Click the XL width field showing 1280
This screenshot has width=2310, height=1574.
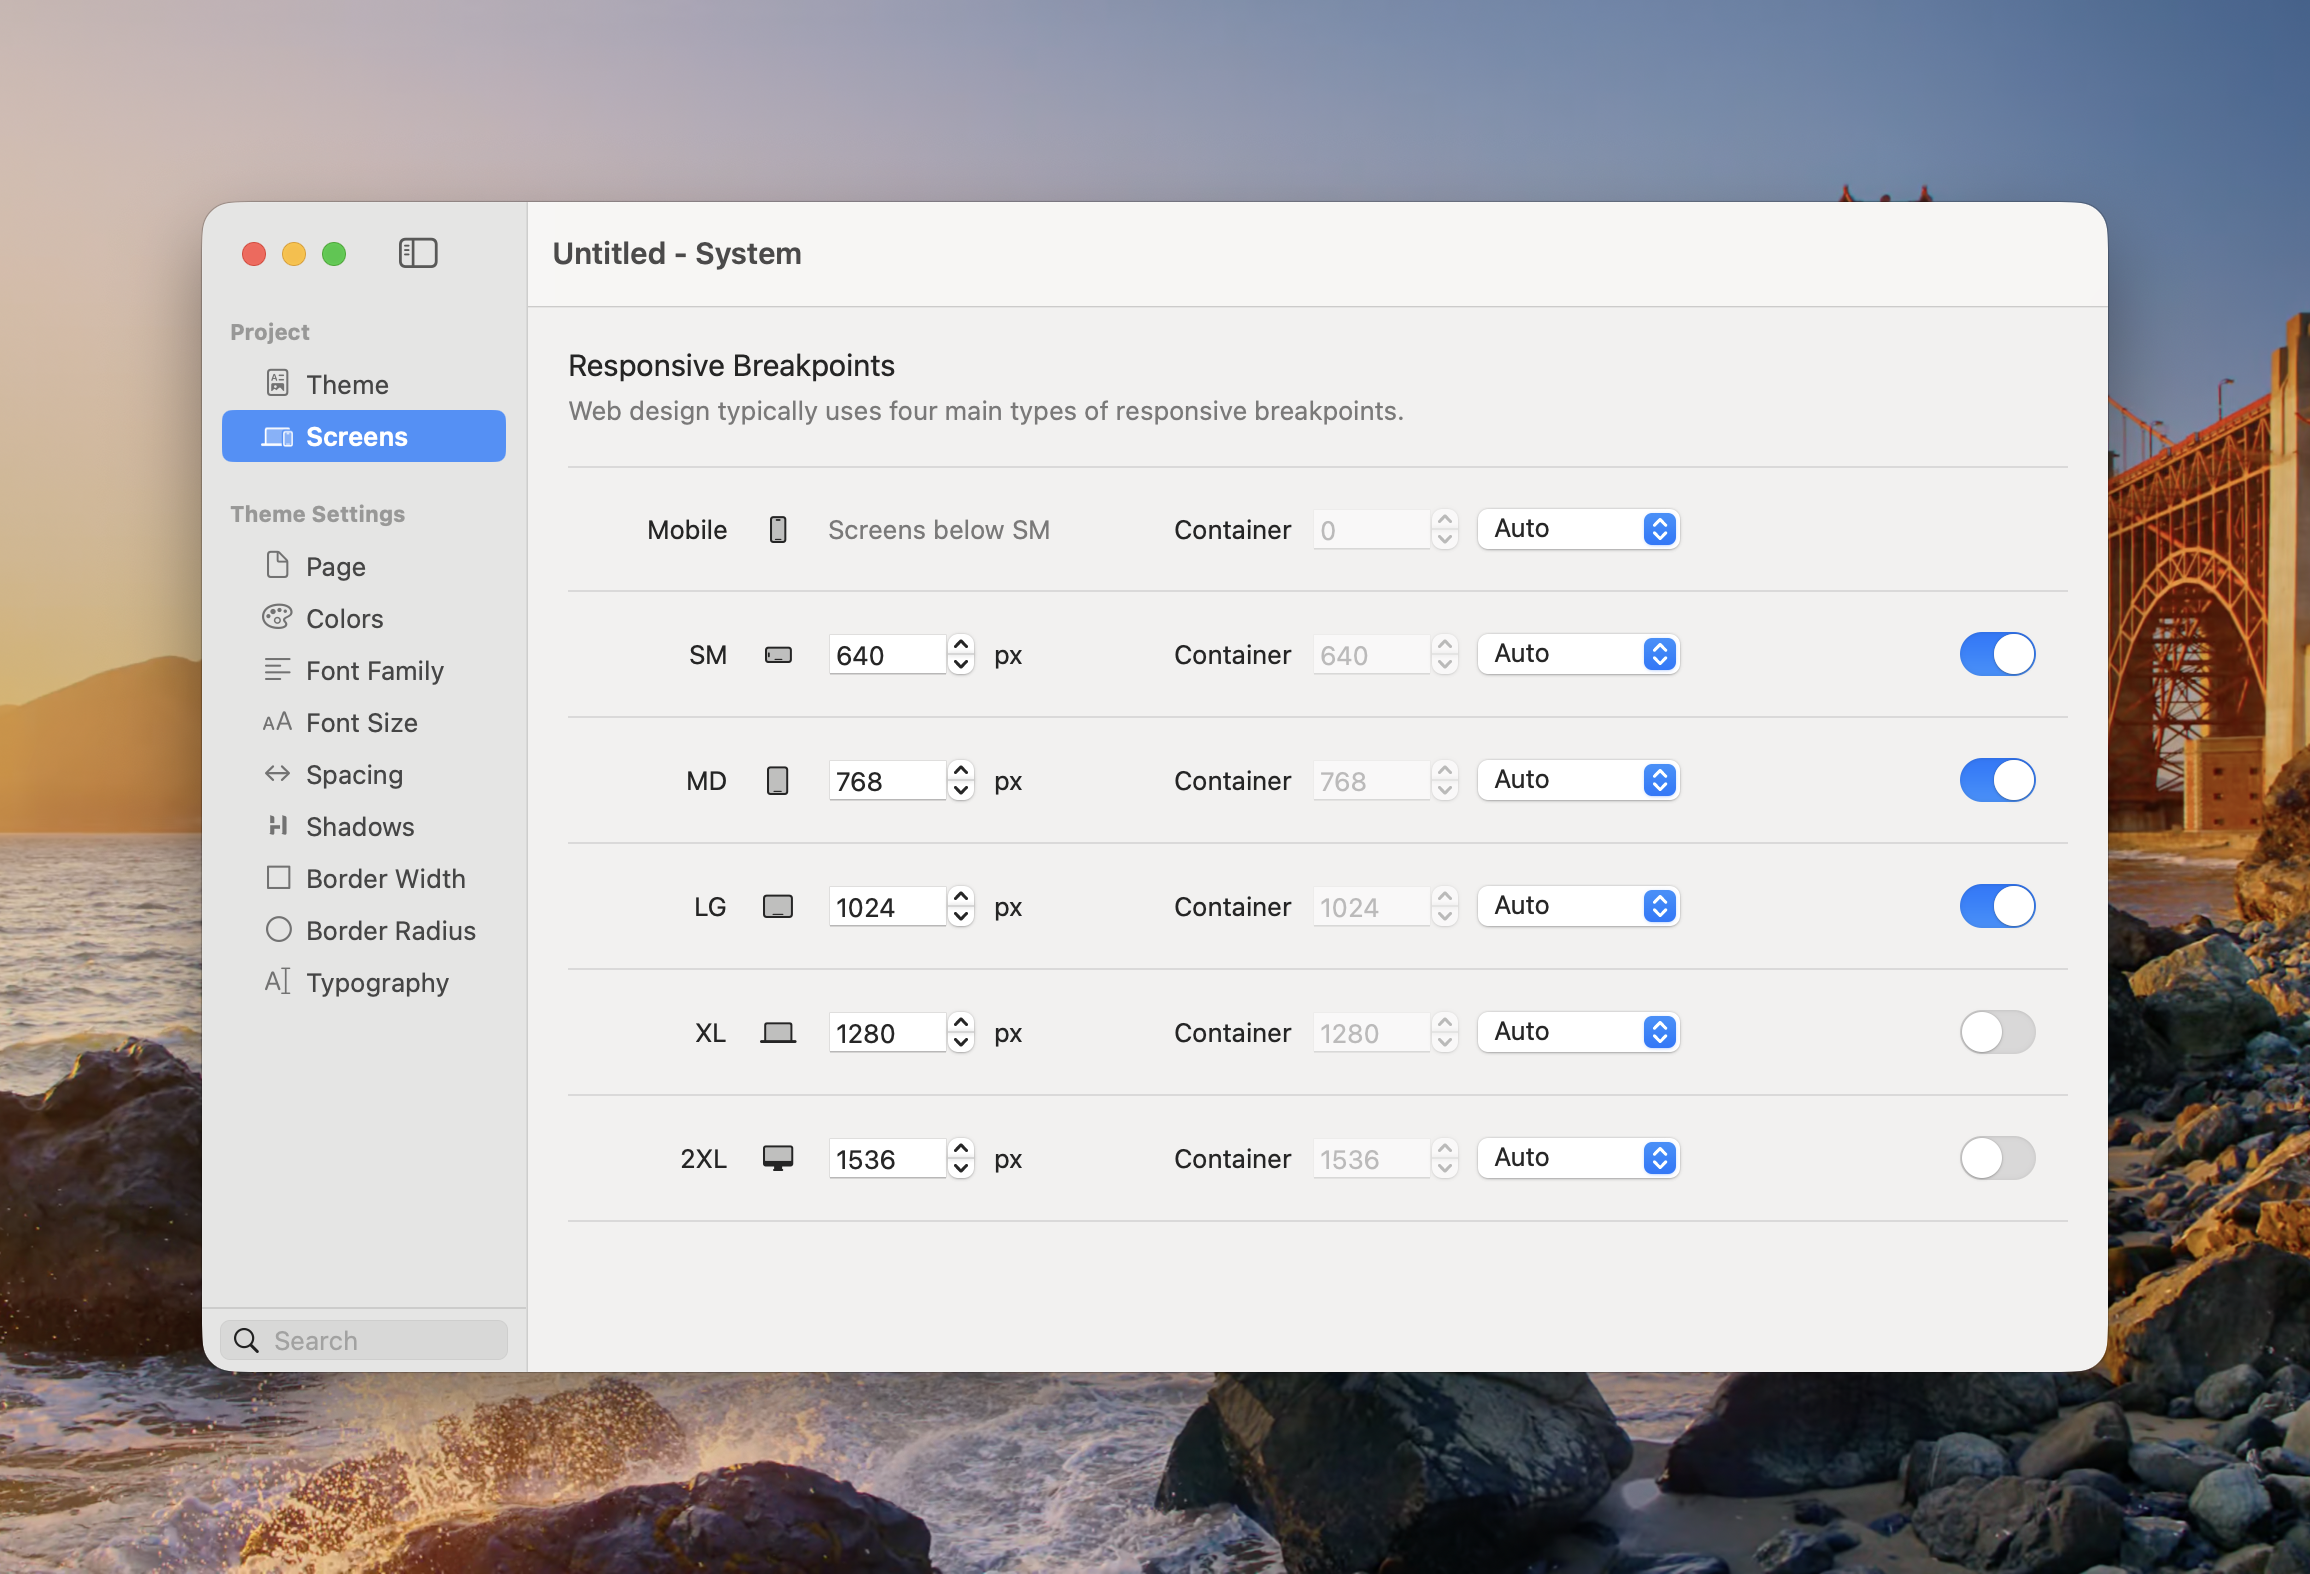[887, 1034]
